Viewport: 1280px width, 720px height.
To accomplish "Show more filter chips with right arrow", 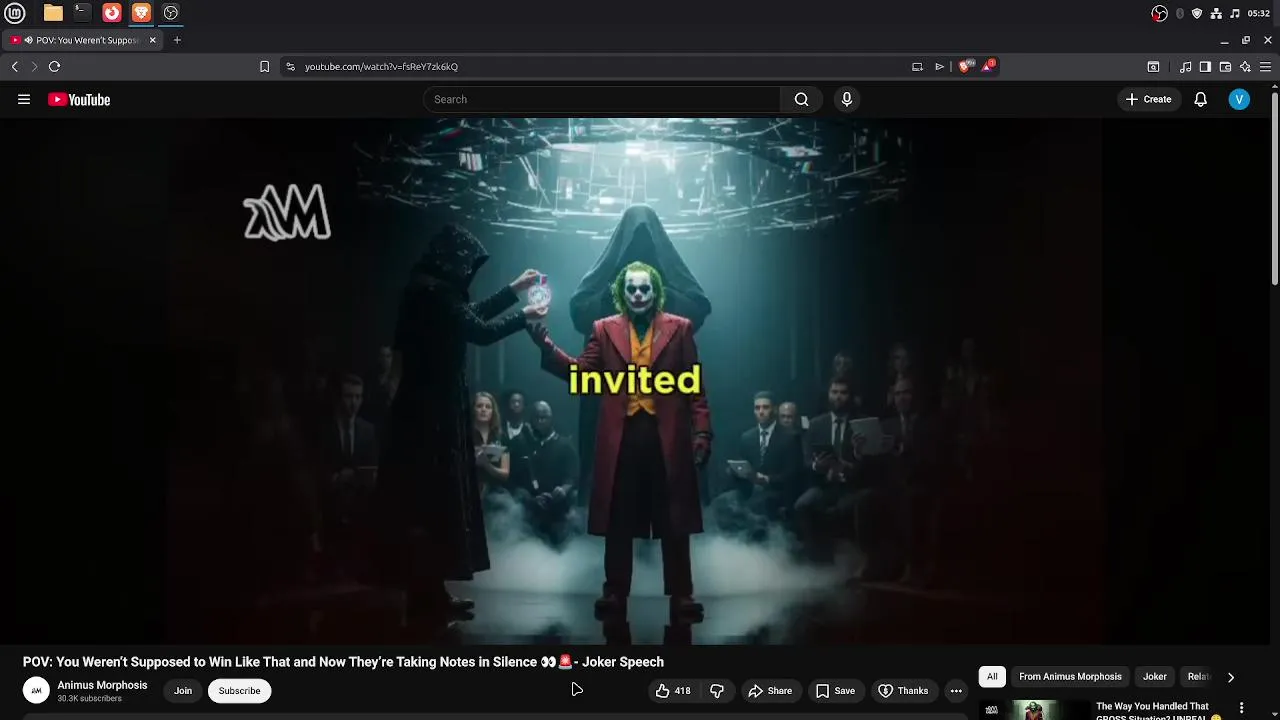I will point(1231,677).
